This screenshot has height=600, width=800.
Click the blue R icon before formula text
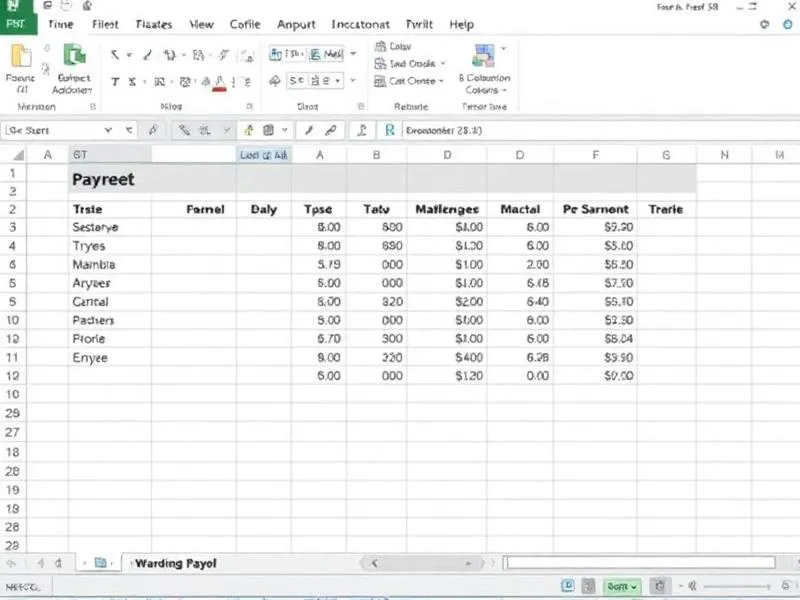pos(390,130)
